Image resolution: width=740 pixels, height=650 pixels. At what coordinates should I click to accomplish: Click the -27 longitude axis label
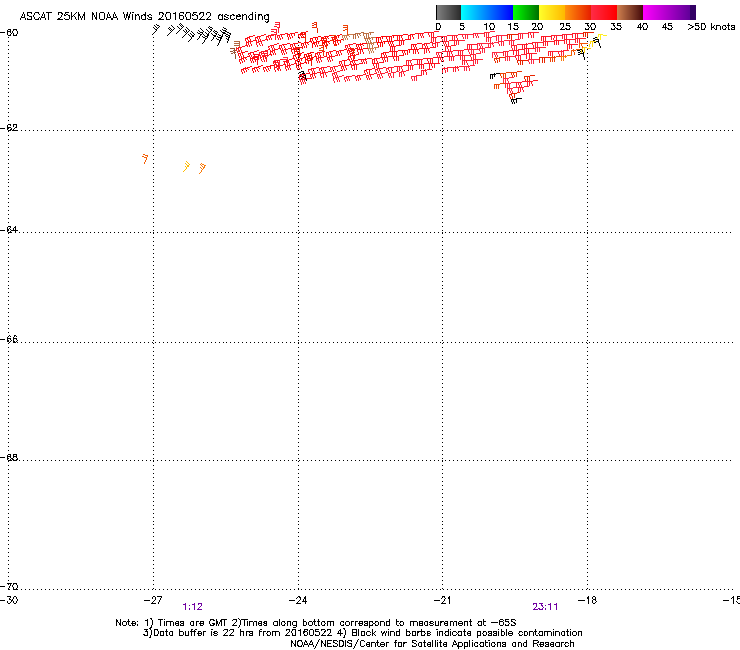click(153, 600)
